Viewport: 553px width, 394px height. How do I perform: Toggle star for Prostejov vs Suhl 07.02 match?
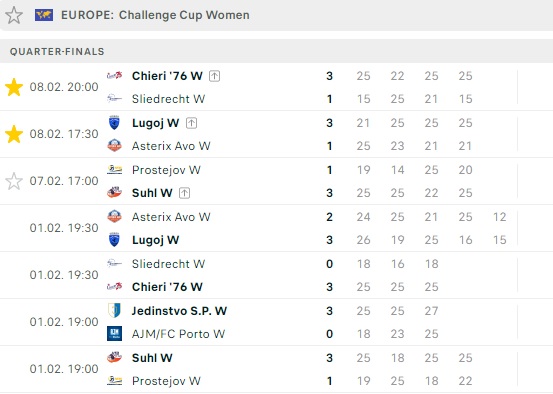14,181
